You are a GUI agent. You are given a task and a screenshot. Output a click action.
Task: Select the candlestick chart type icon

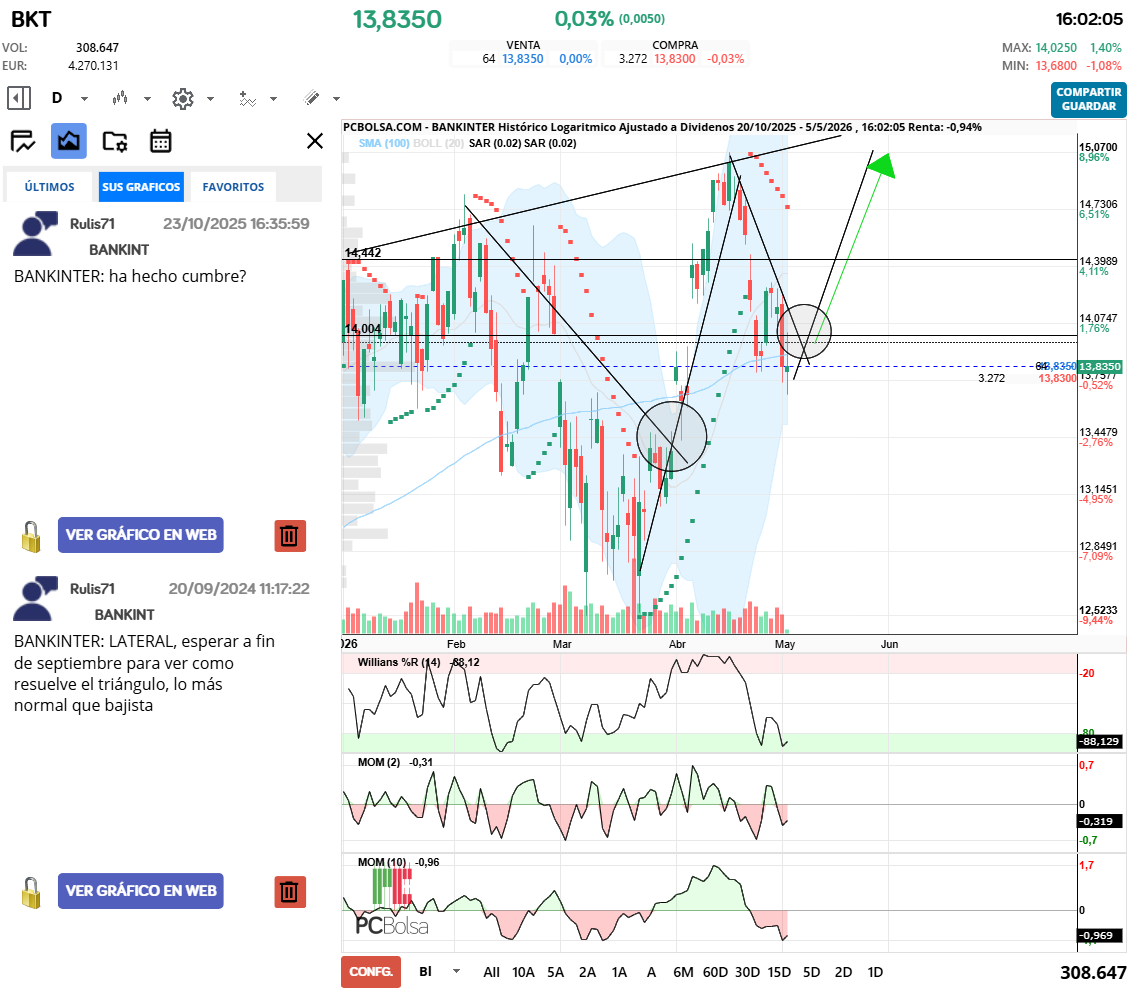pyautogui.click(x=120, y=98)
